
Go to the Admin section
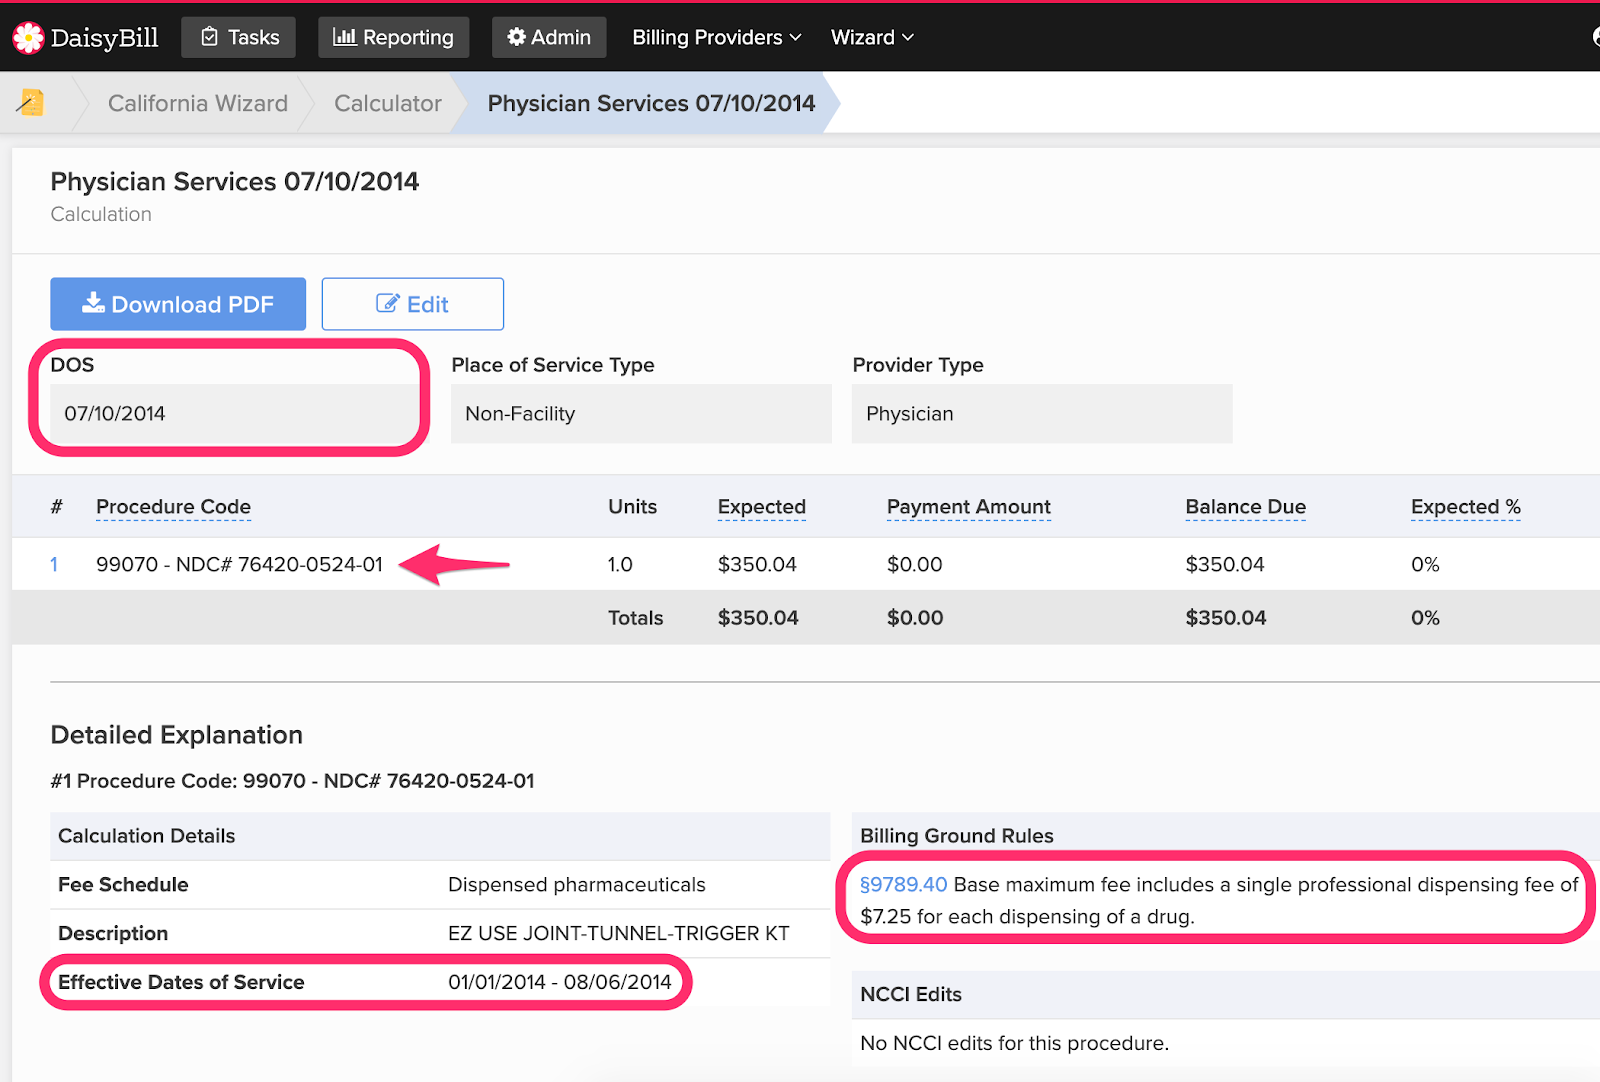point(549,37)
